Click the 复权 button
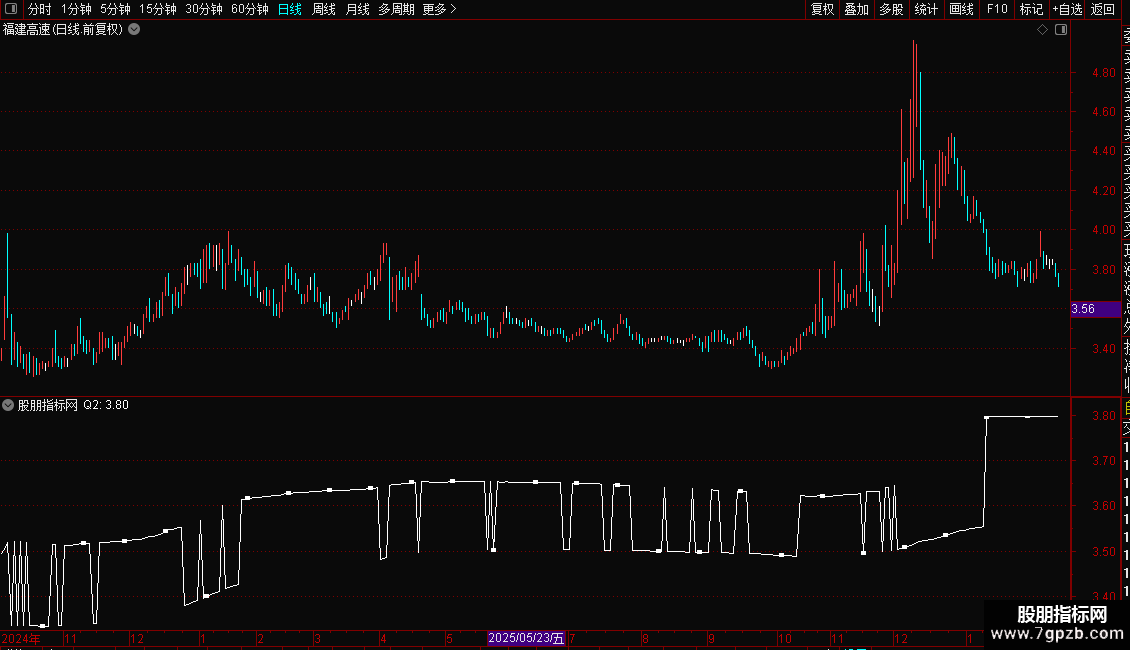 tap(822, 9)
